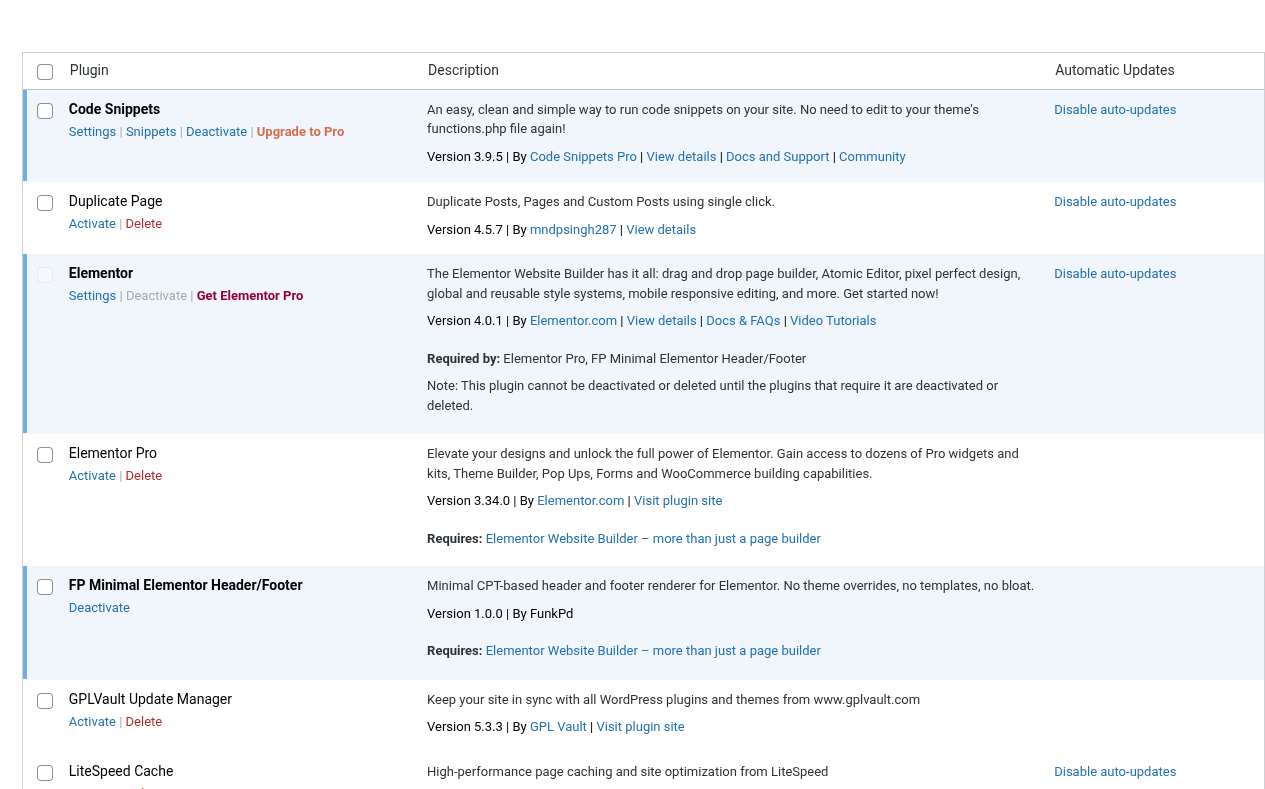Select the LiteSpeed Cache checkbox

(44, 773)
